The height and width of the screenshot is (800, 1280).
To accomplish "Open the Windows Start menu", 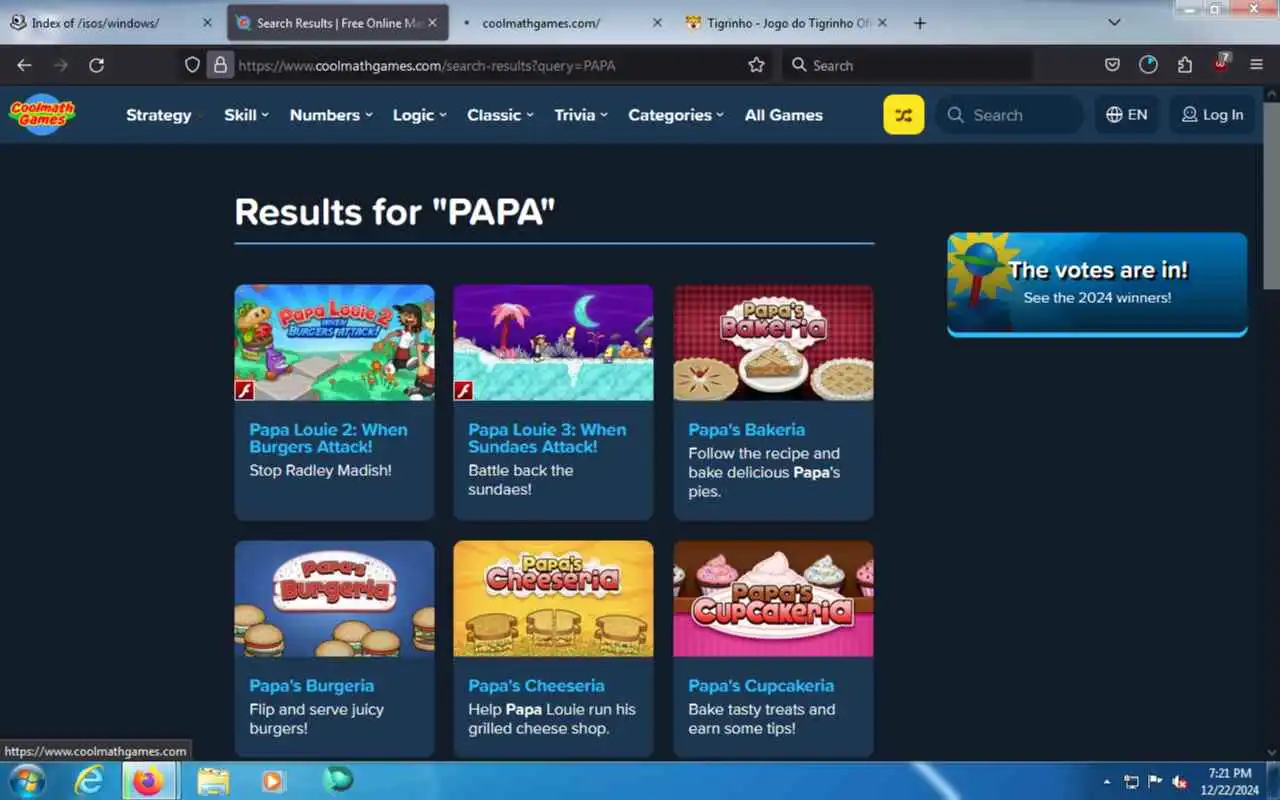I will click(26, 781).
